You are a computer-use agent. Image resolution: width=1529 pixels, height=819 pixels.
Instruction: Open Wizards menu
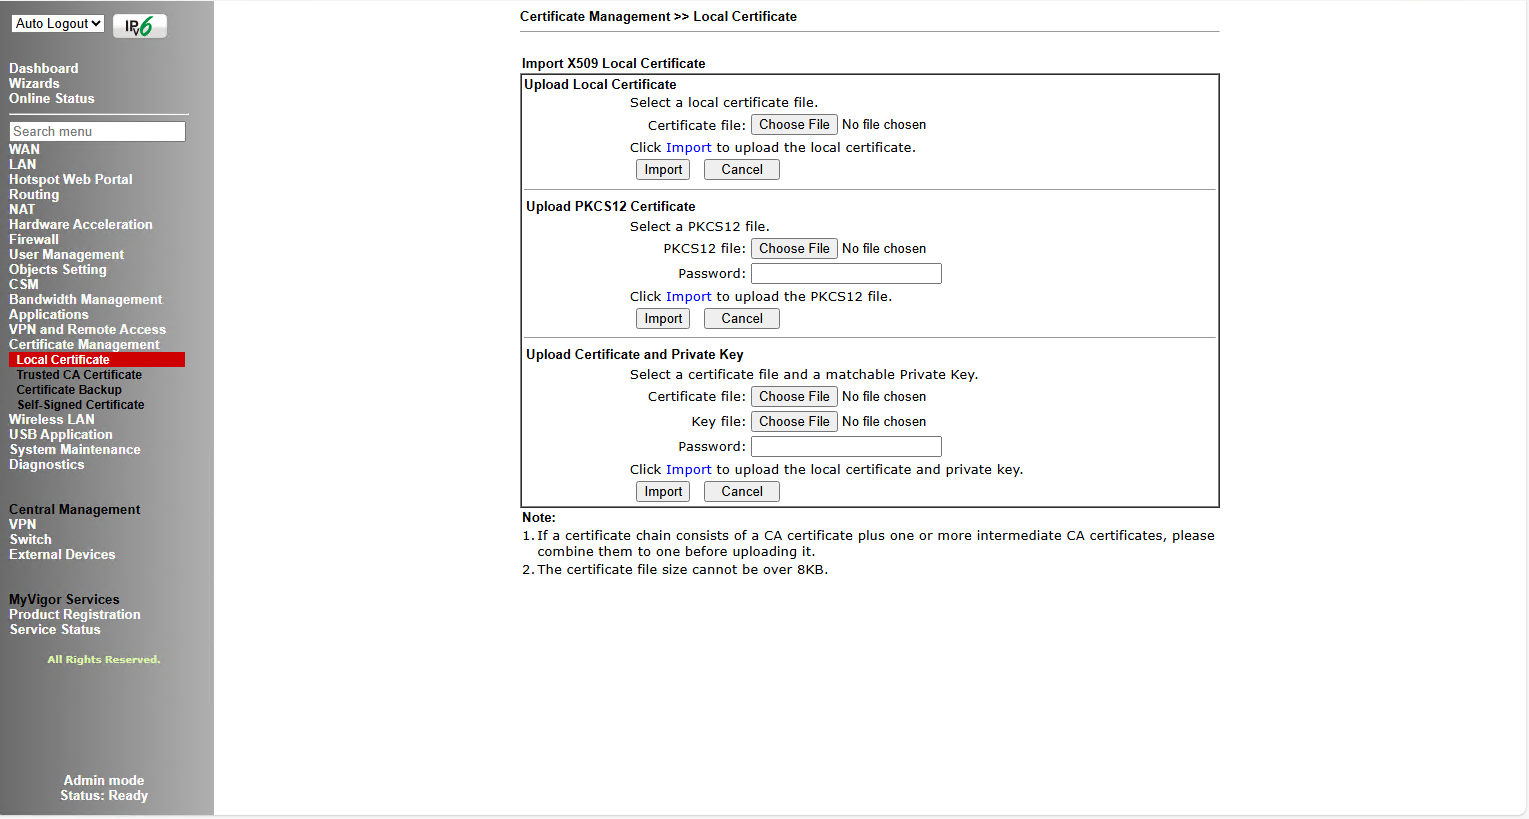(x=34, y=83)
